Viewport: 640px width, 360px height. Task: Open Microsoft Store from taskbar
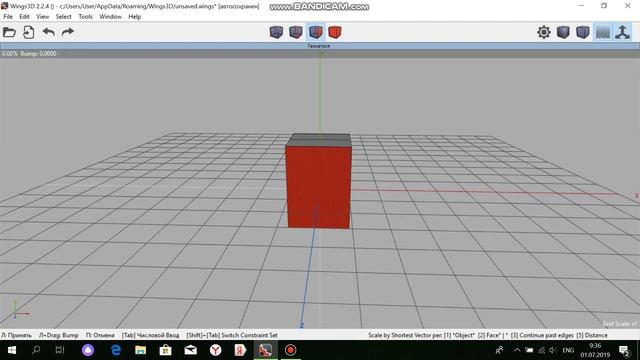point(165,350)
